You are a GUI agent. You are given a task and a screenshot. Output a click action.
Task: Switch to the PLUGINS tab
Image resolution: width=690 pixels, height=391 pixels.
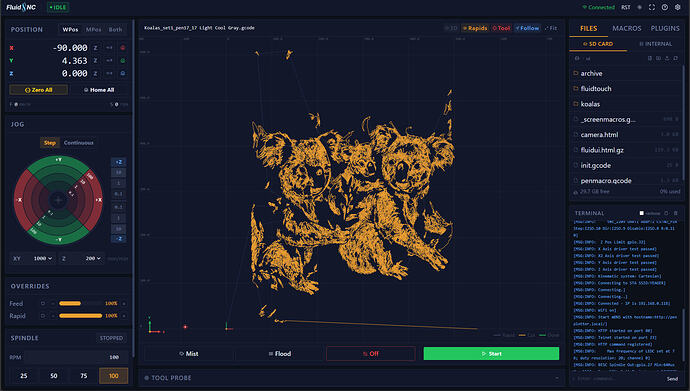665,28
